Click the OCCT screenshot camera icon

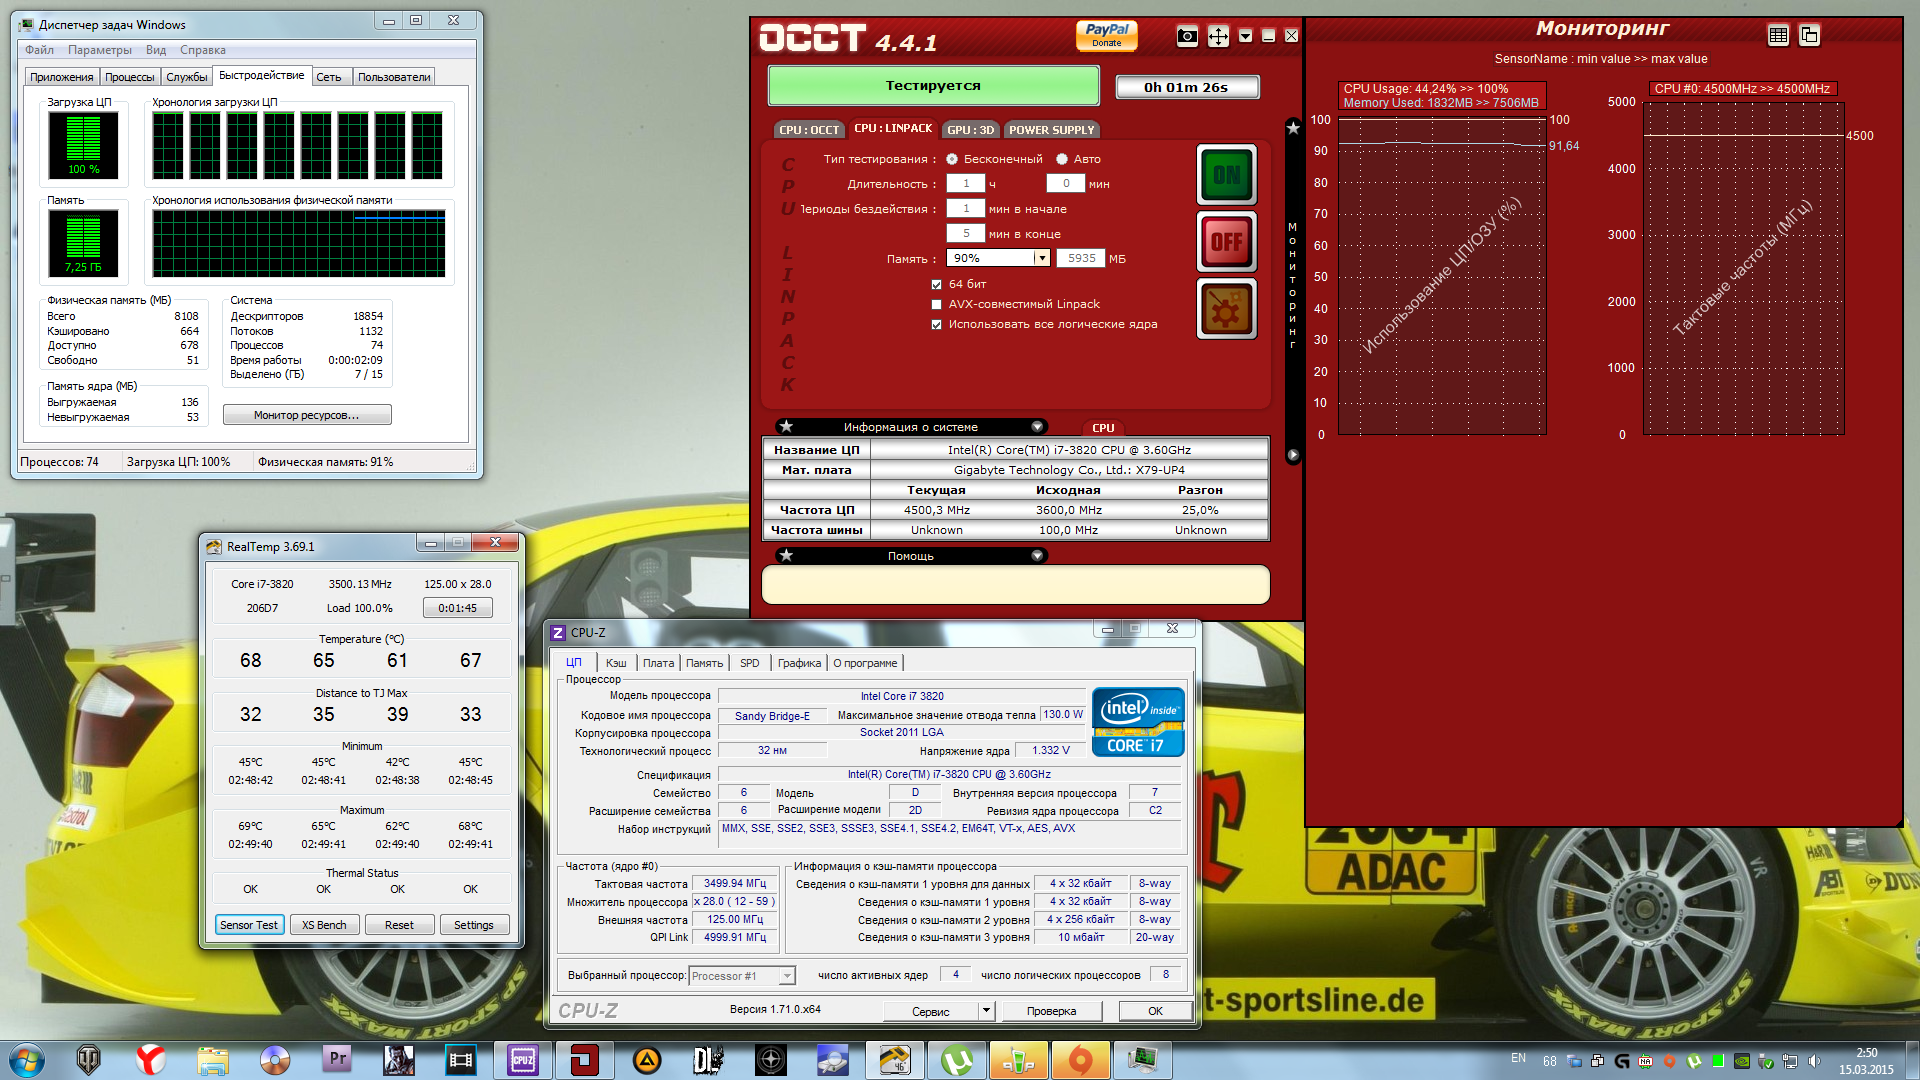1187,37
